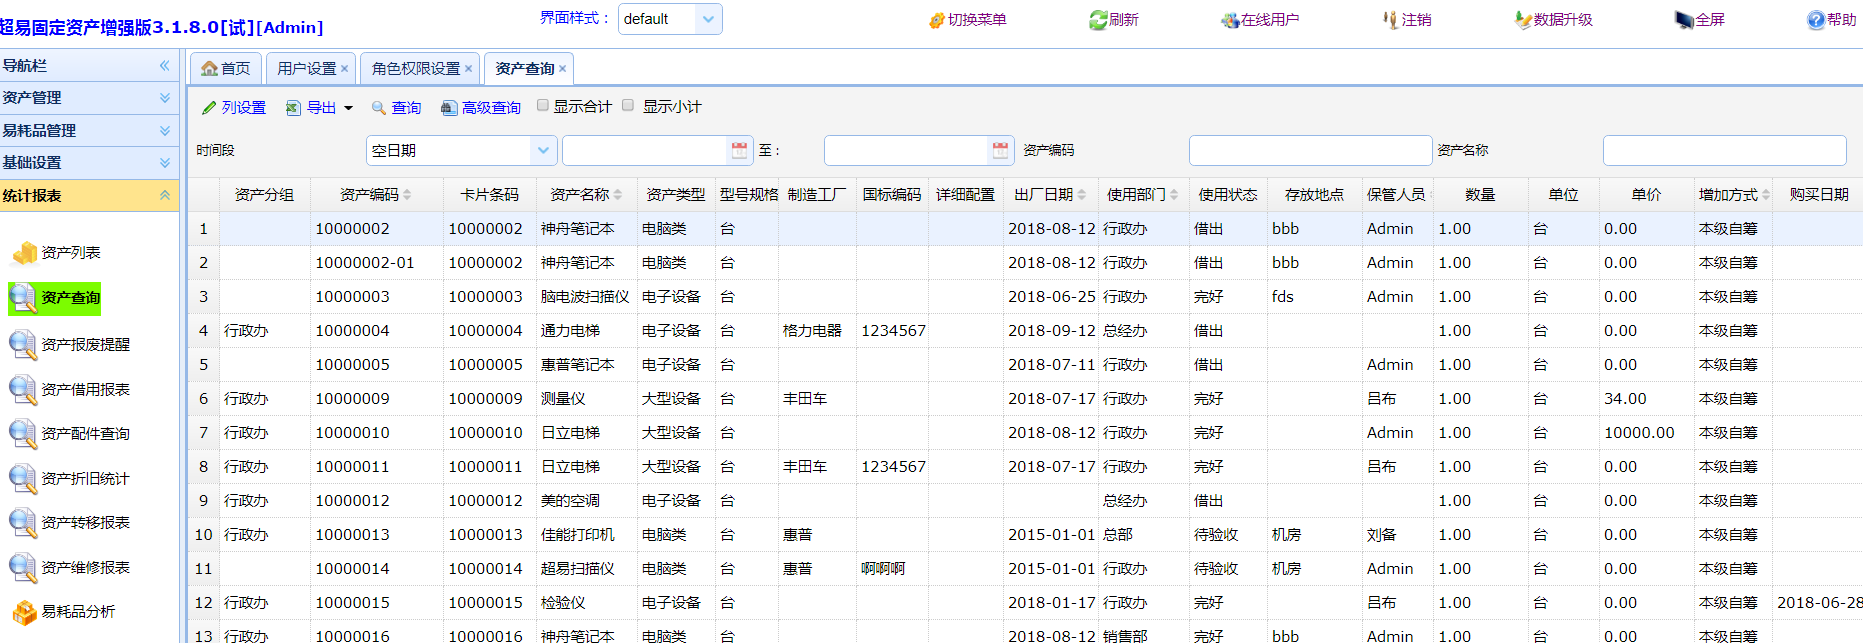This screenshot has width=1863, height=643.
Task: Enter fullscreen with 全屏 icon
Action: click(x=1684, y=20)
